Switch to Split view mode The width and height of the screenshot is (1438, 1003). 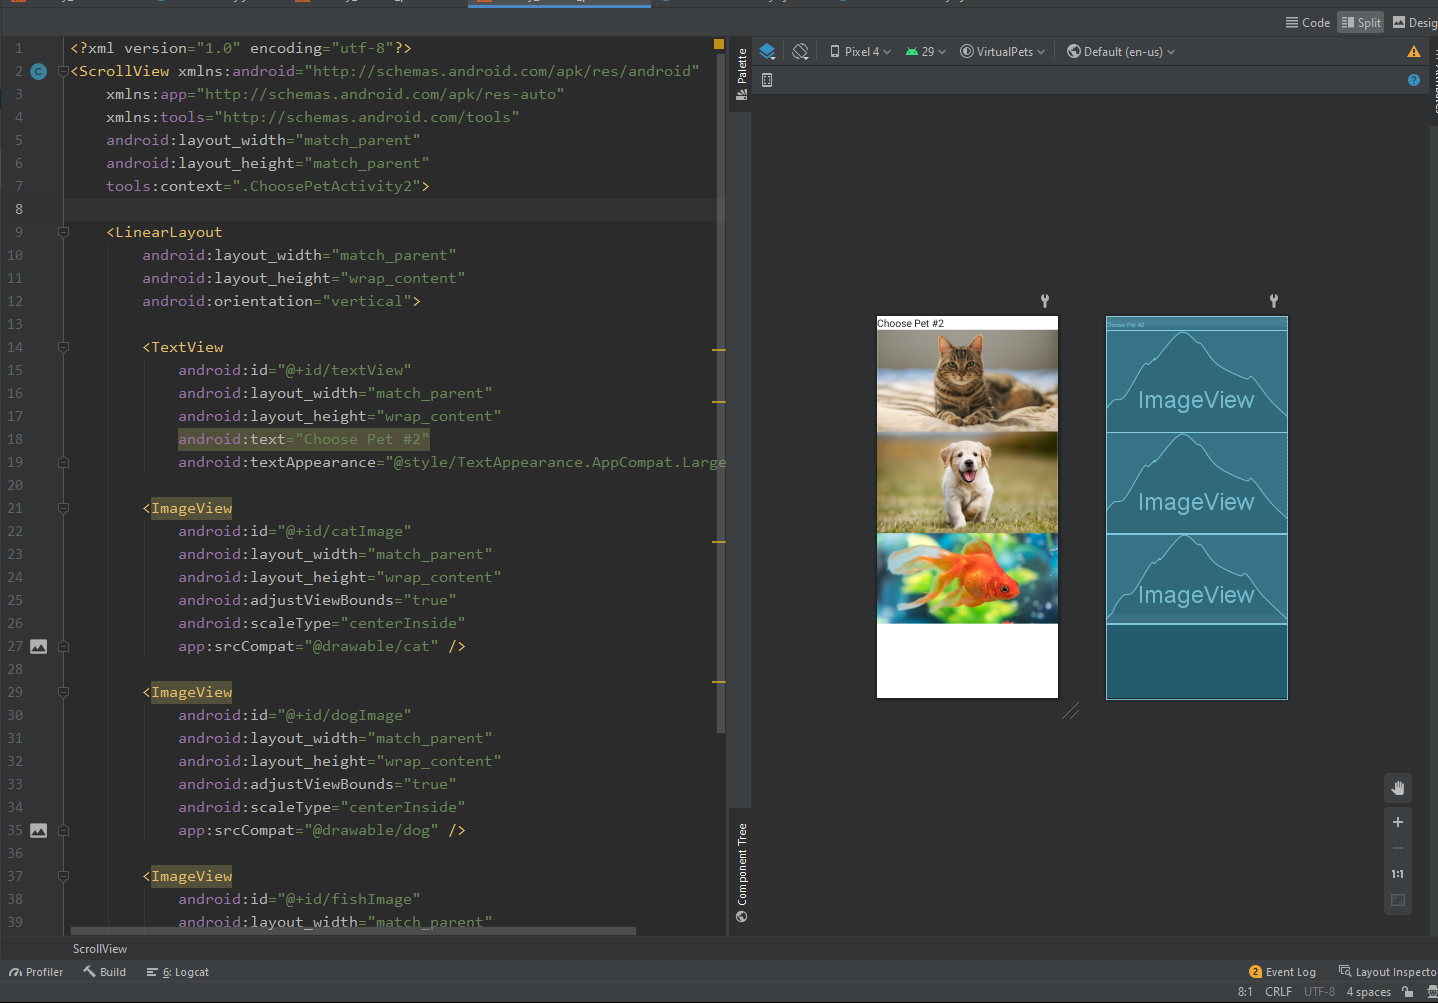[1360, 23]
